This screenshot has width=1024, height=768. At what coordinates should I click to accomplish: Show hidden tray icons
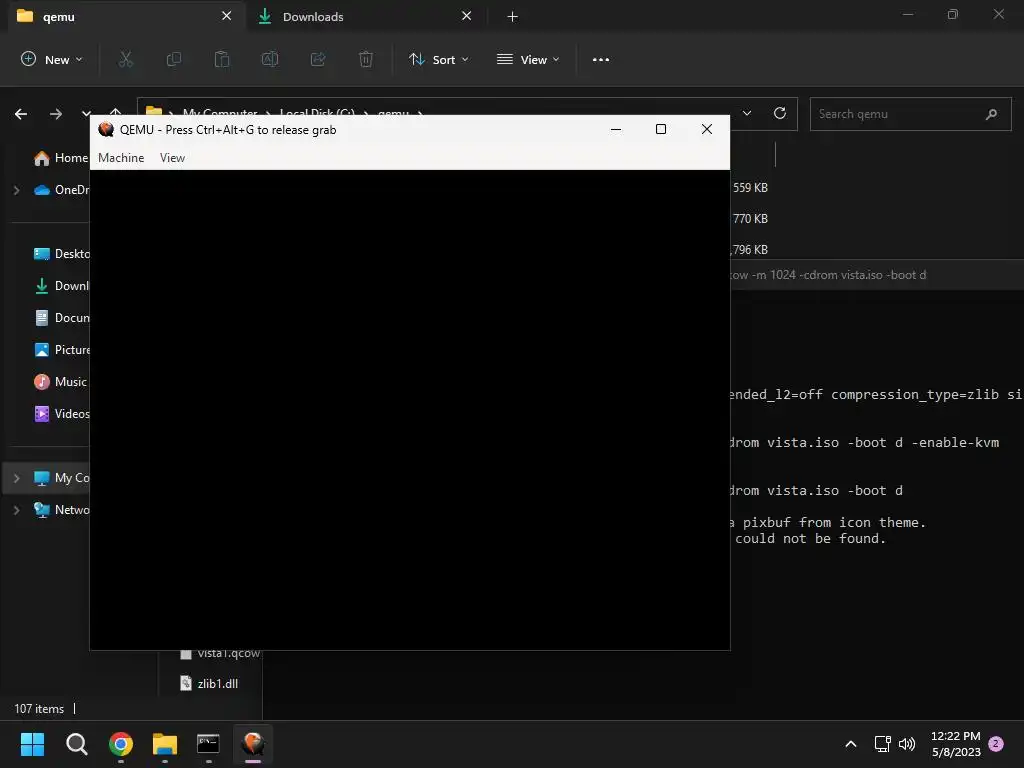point(850,744)
